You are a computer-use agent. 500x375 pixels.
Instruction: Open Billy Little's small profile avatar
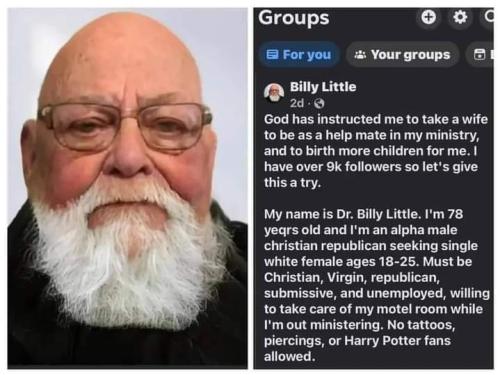click(x=274, y=92)
